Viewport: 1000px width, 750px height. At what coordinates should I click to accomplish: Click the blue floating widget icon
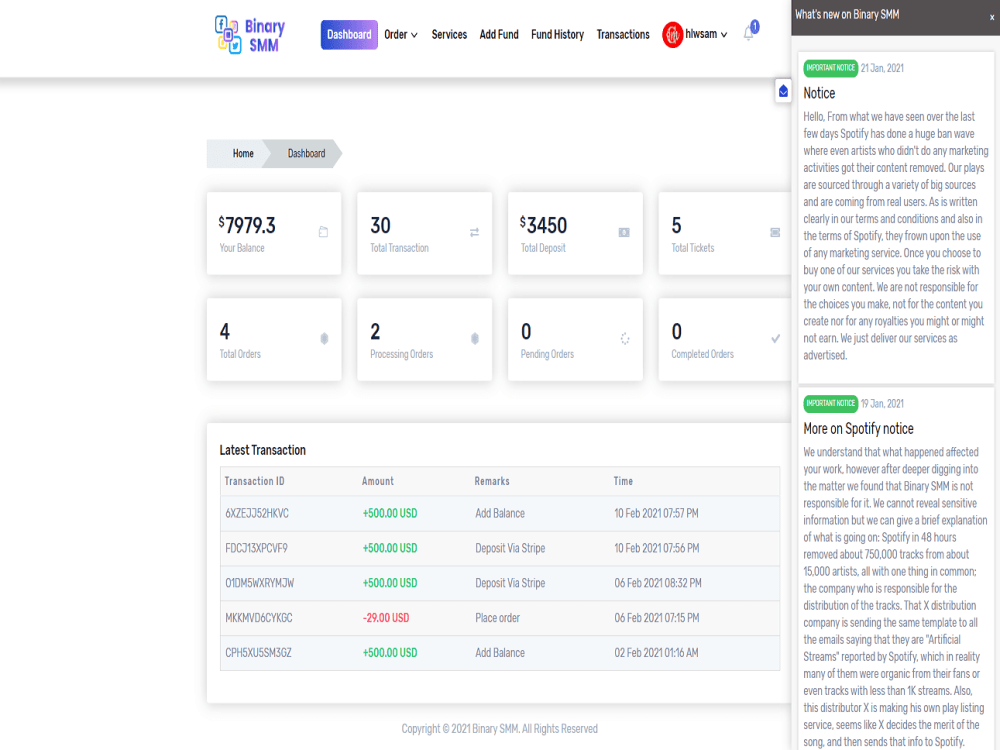[783, 91]
